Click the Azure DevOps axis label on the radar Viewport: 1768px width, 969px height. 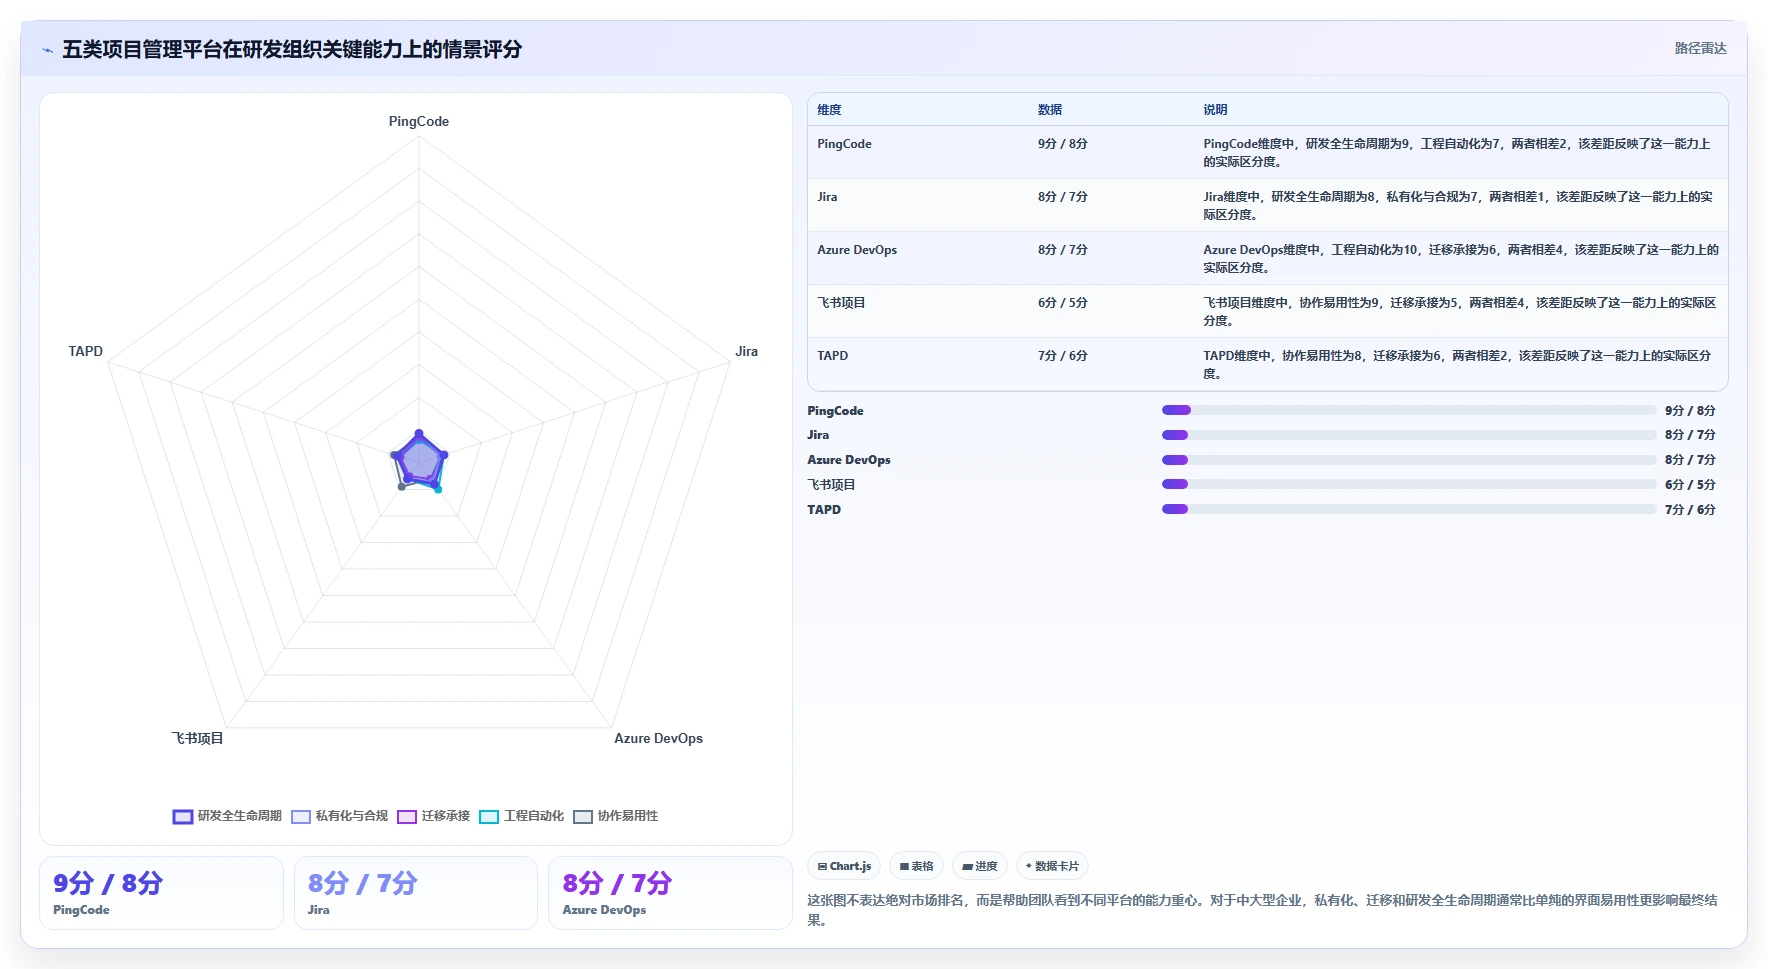pos(658,739)
